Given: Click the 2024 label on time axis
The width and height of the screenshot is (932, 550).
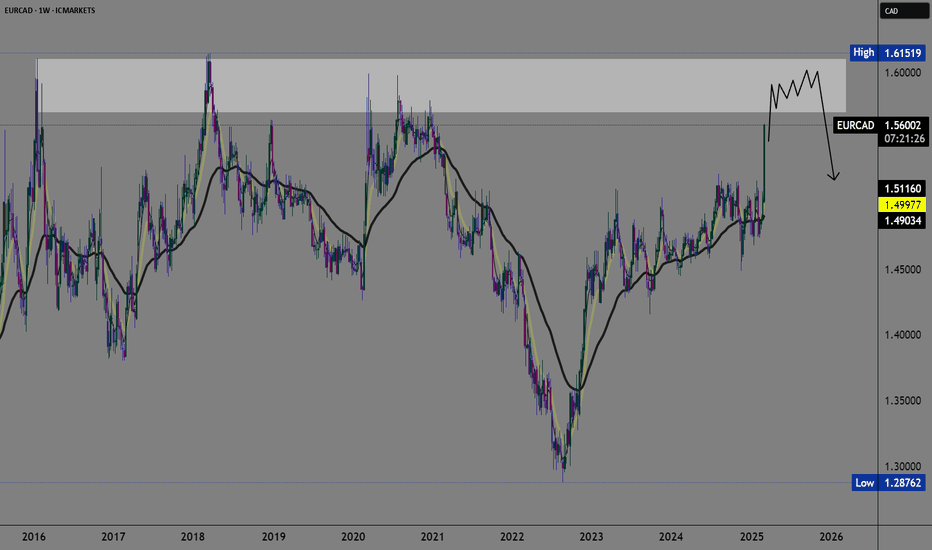Looking at the screenshot, I should 671,537.
